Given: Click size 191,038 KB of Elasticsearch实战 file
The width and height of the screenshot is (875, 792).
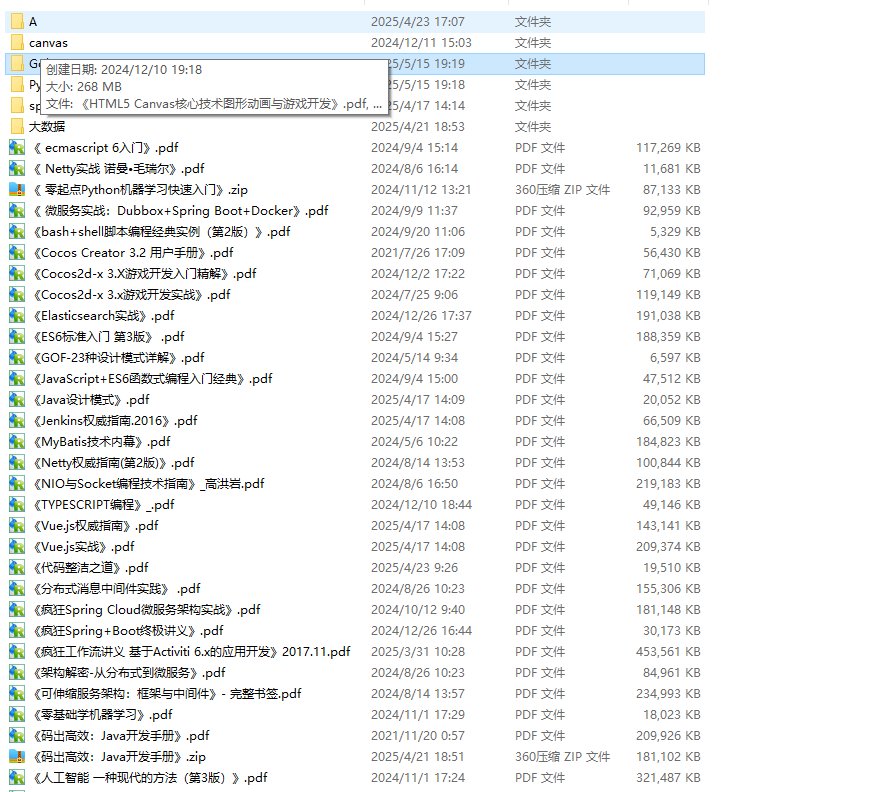Looking at the screenshot, I should (x=668, y=316).
